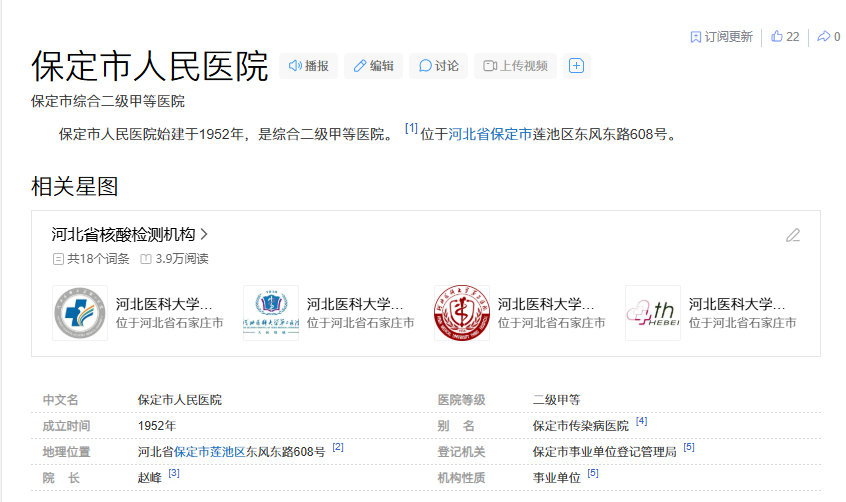Open first hospital logo with blue cross
846x502 pixels.
[x=80, y=313]
